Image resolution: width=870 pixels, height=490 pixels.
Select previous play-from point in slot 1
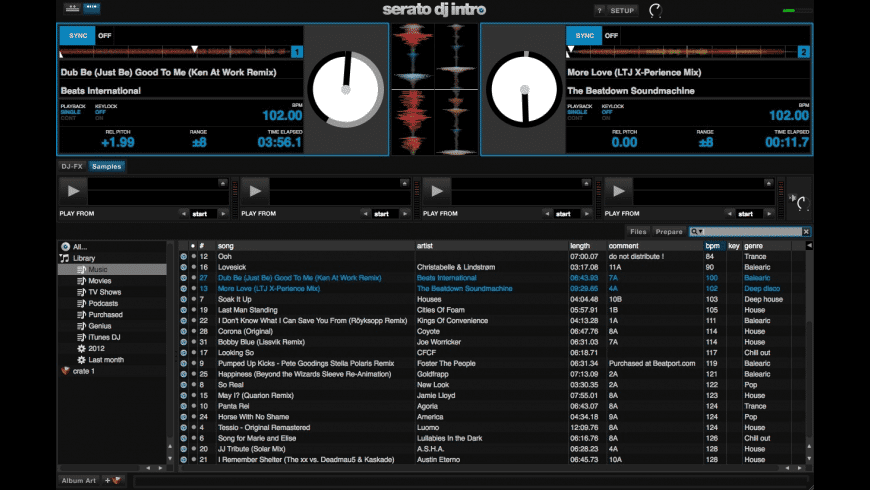[x=184, y=214]
